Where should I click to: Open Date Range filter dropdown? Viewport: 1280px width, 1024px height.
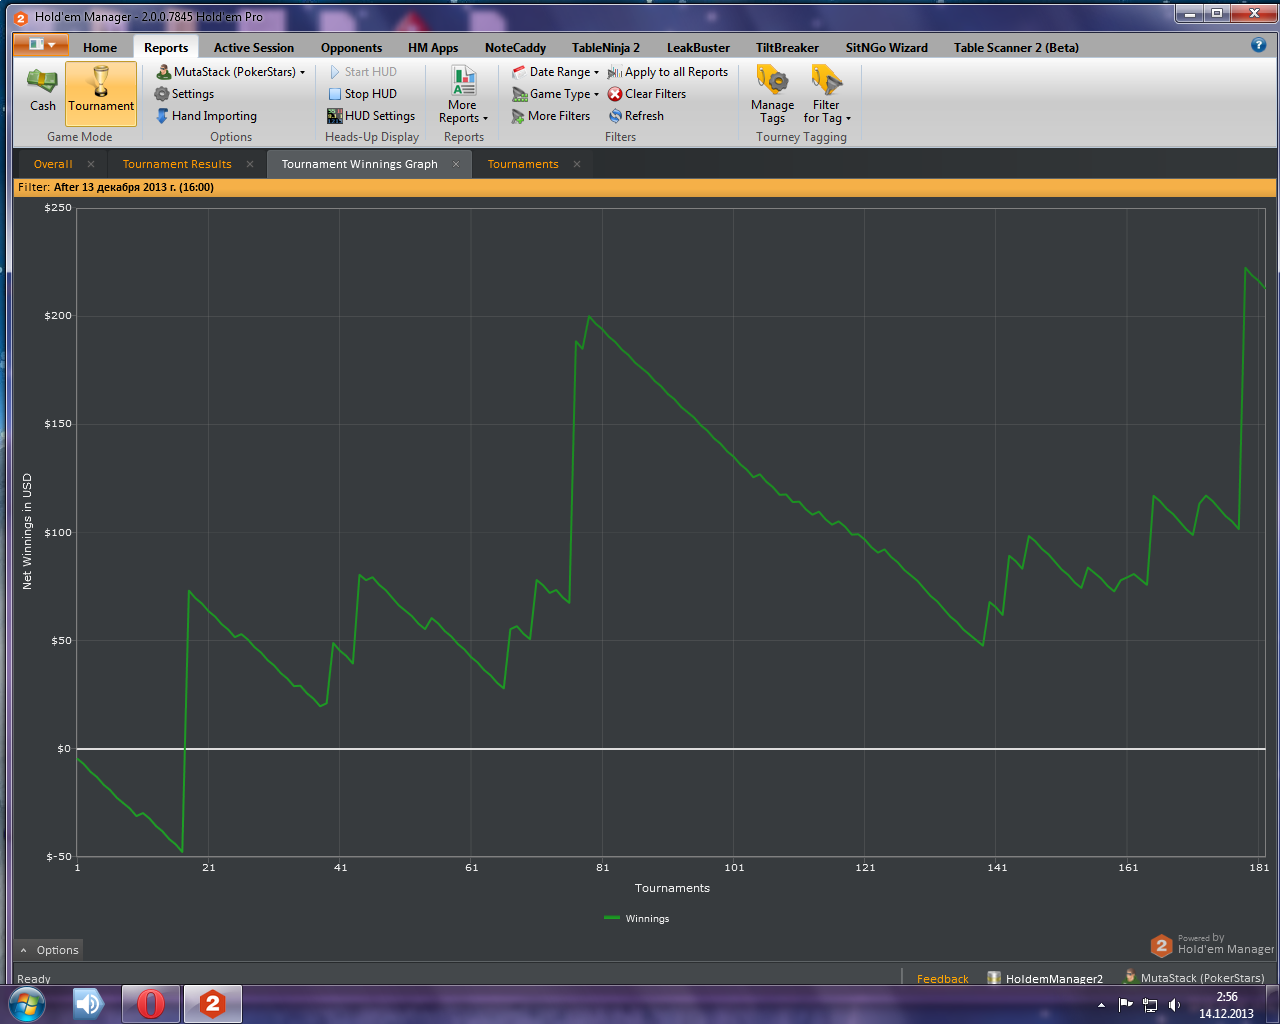(x=555, y=72)
